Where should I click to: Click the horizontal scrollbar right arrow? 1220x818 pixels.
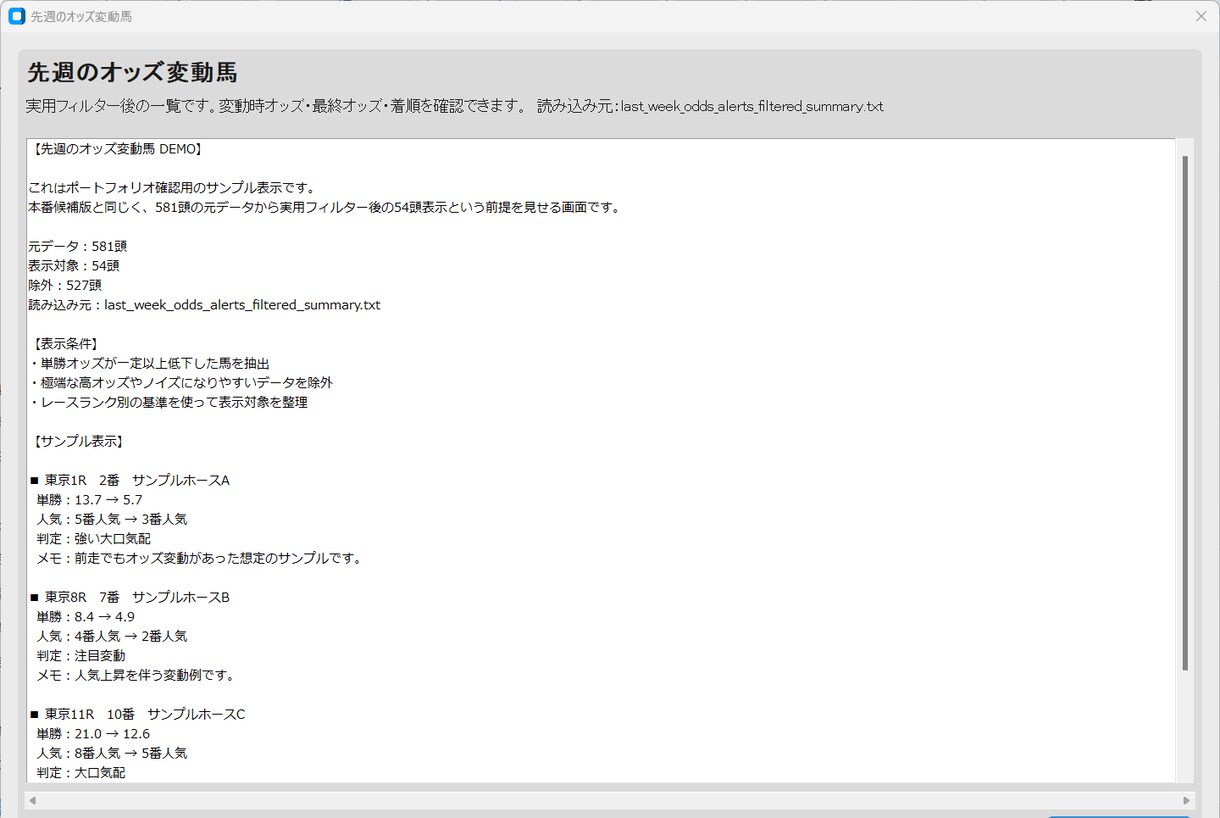(1187, 800)
